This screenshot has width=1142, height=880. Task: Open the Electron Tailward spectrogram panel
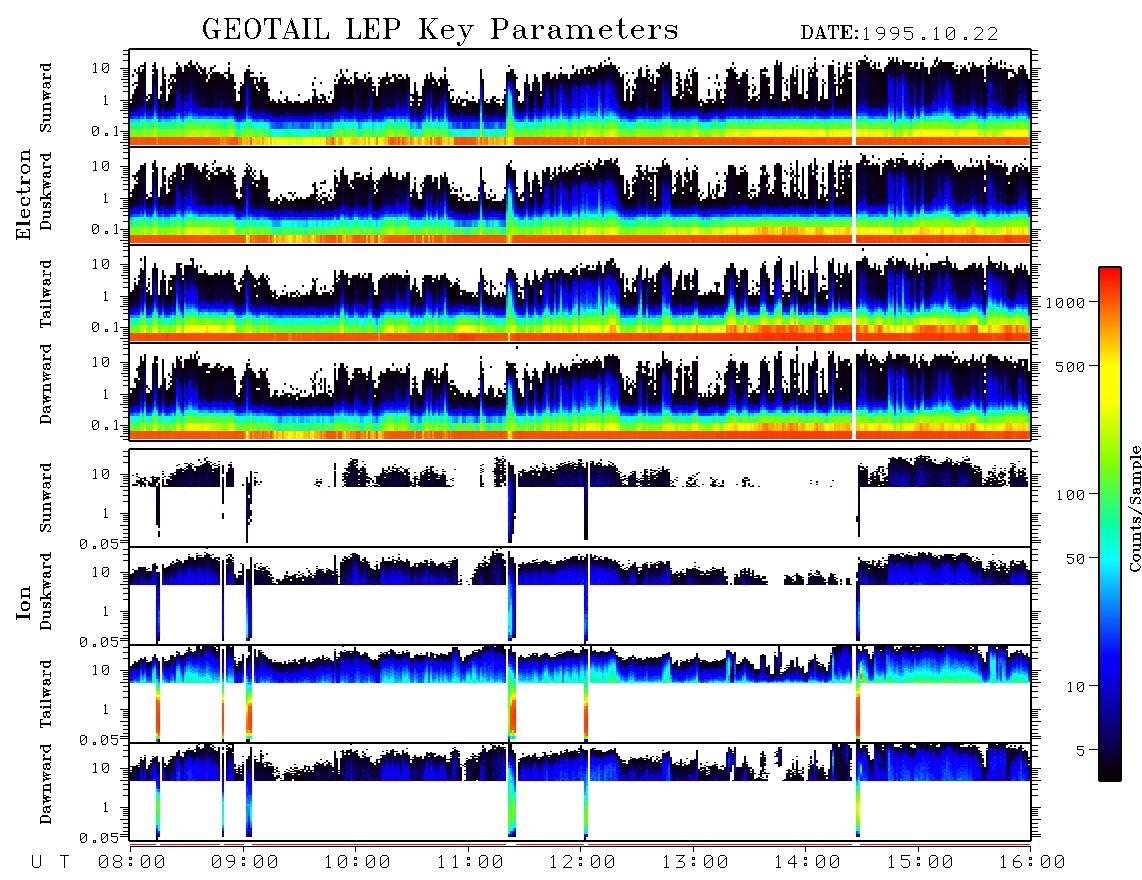tap(580, 294)
